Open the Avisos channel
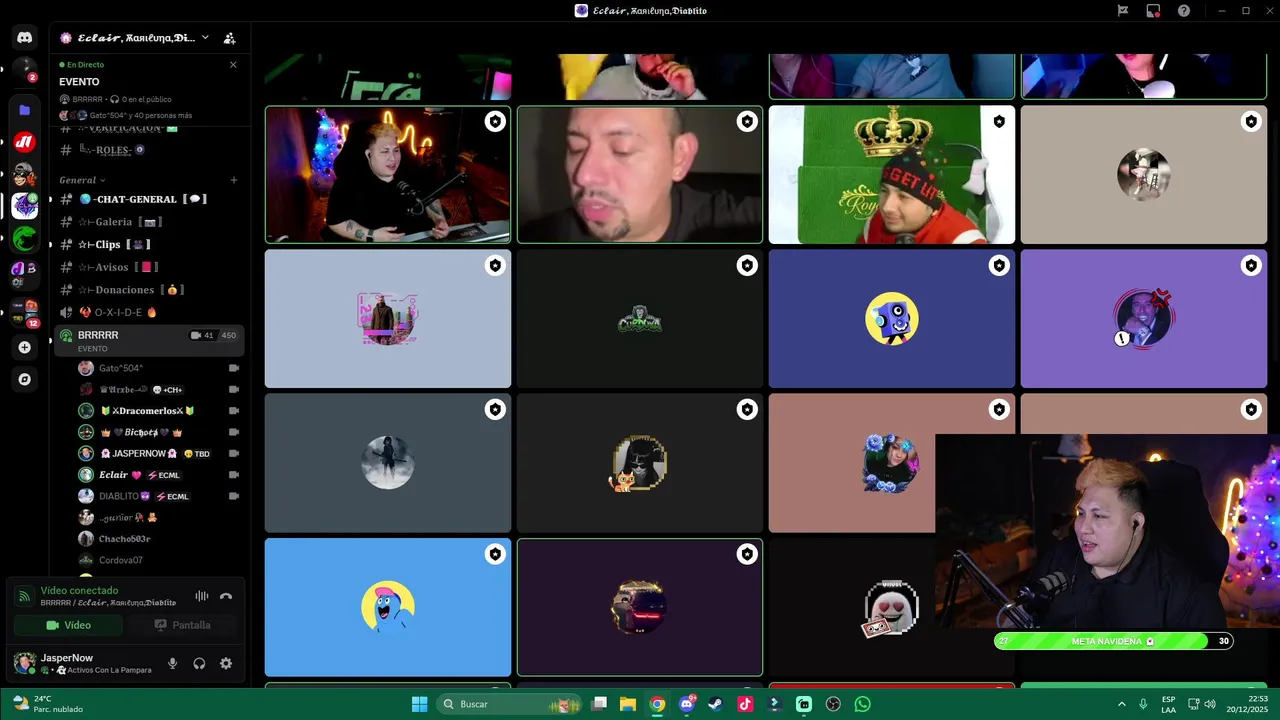The image size is (1280, 720). point(149,267)
